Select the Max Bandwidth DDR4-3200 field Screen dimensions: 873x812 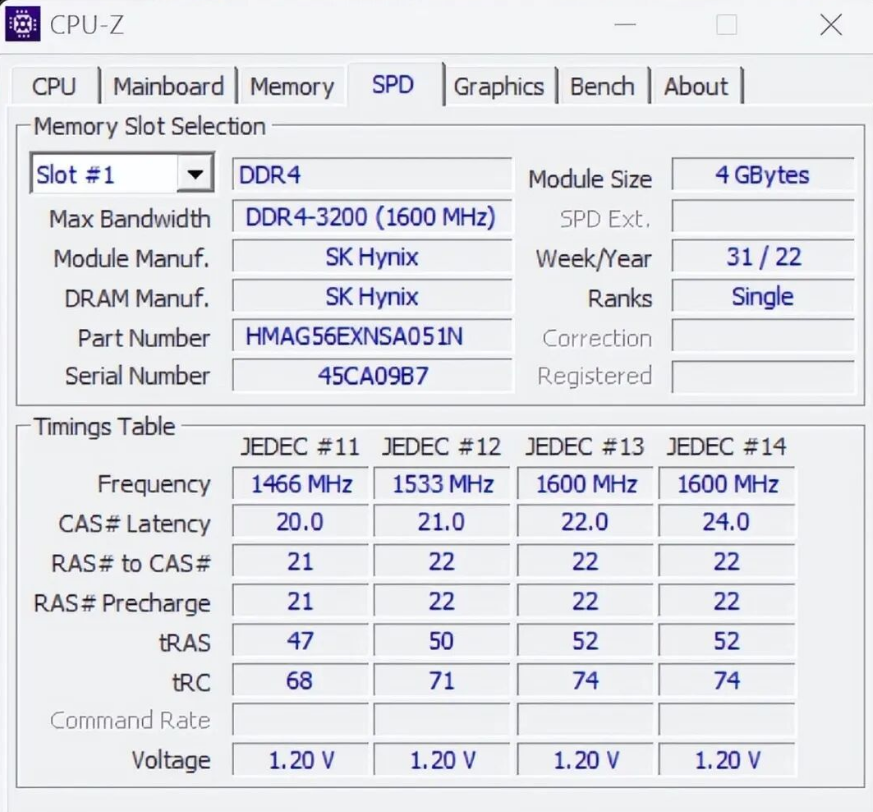coord(371,217)
